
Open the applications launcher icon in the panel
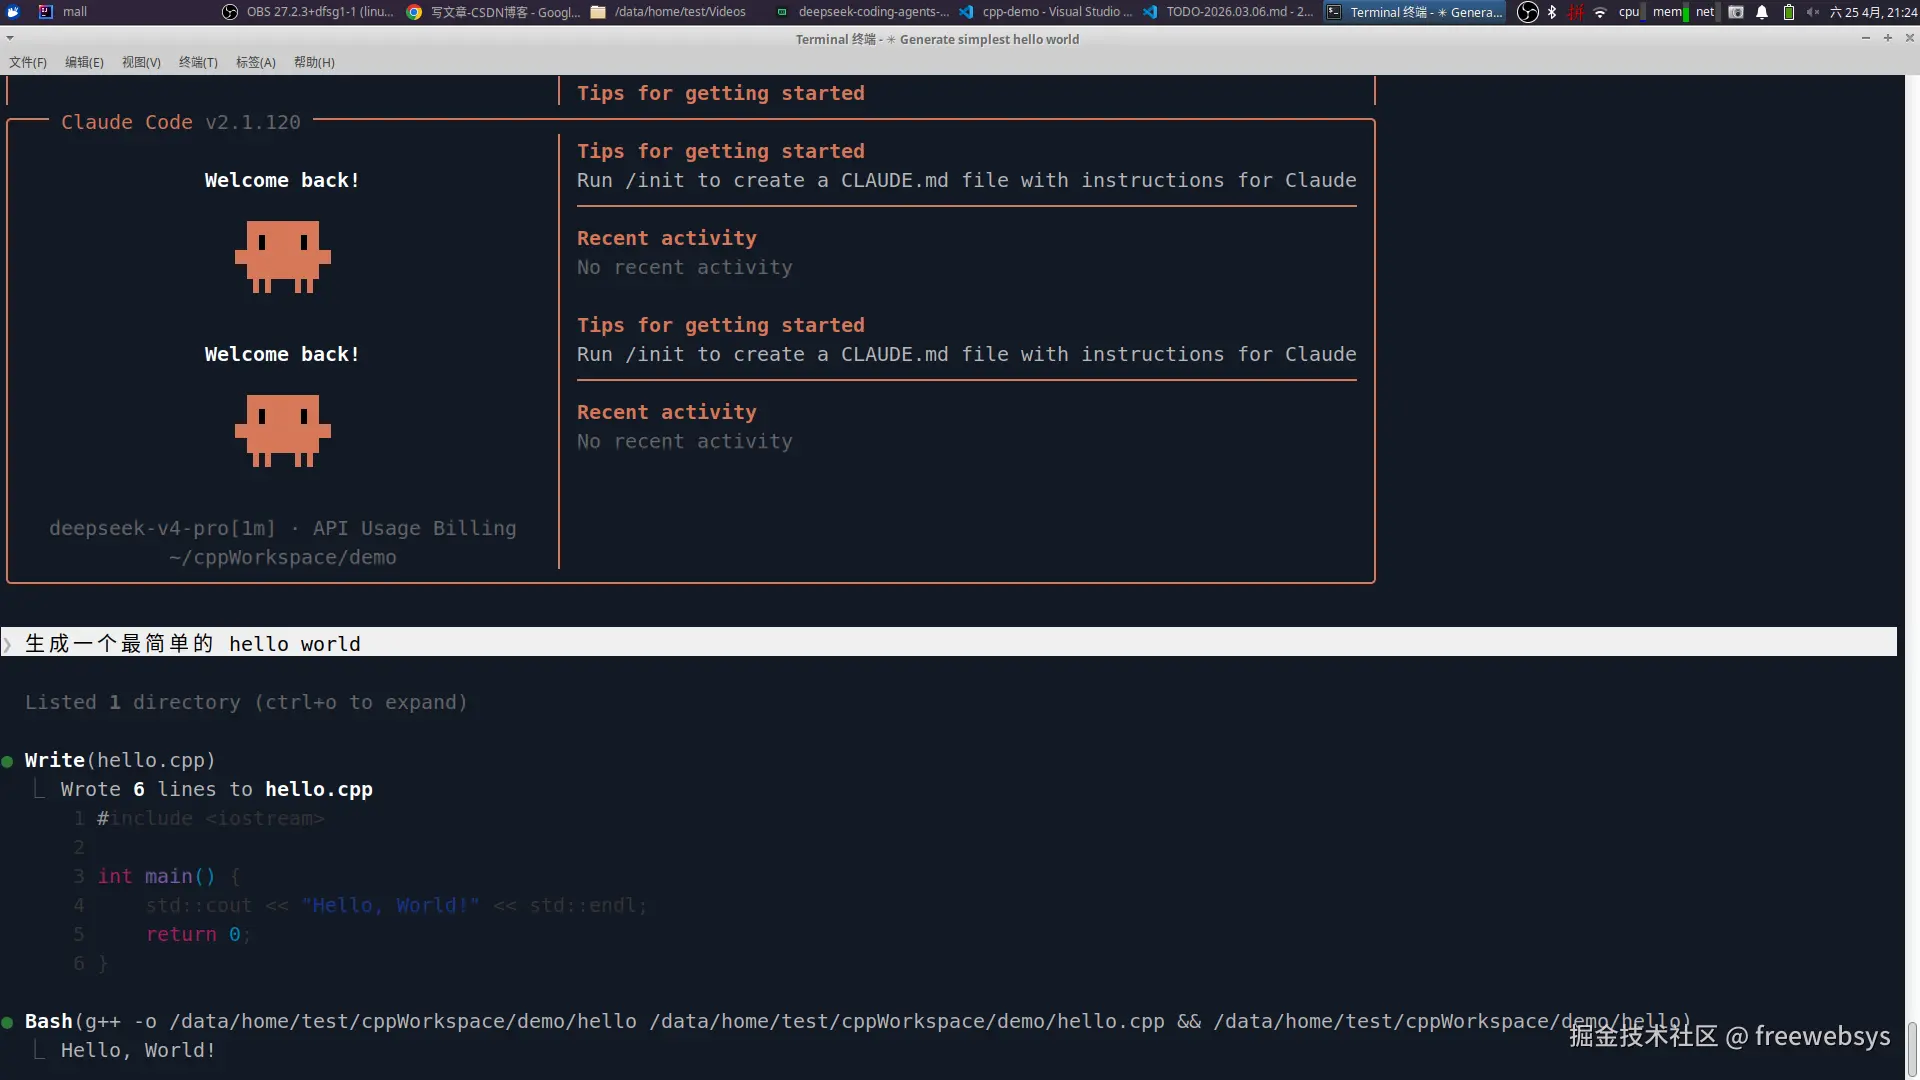pos(13,12)
